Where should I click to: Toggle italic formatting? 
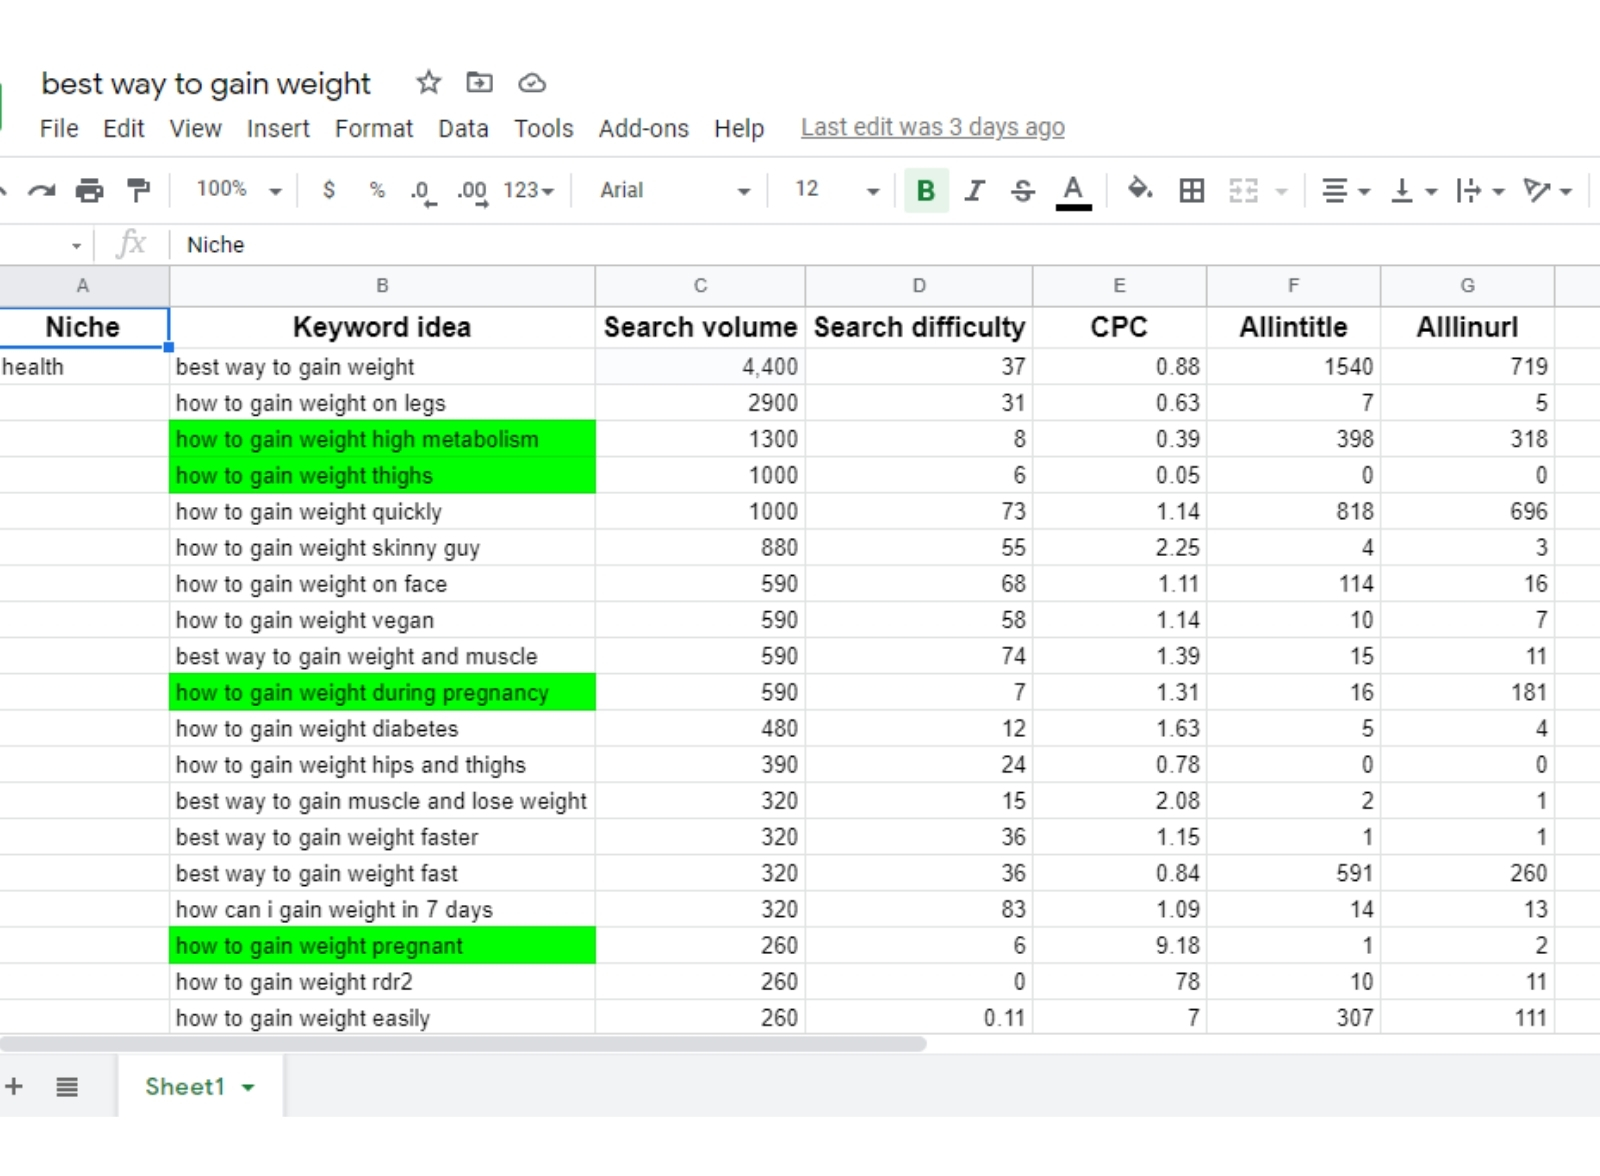[x=974, y=190]
